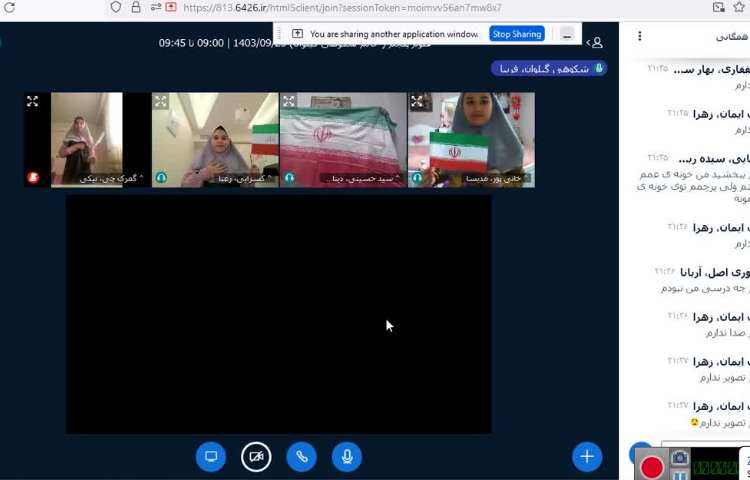Image resolution: width=750 pixels, height=480 pixels.
Task: Click Stop Sharing button
Action: point(516,34)
